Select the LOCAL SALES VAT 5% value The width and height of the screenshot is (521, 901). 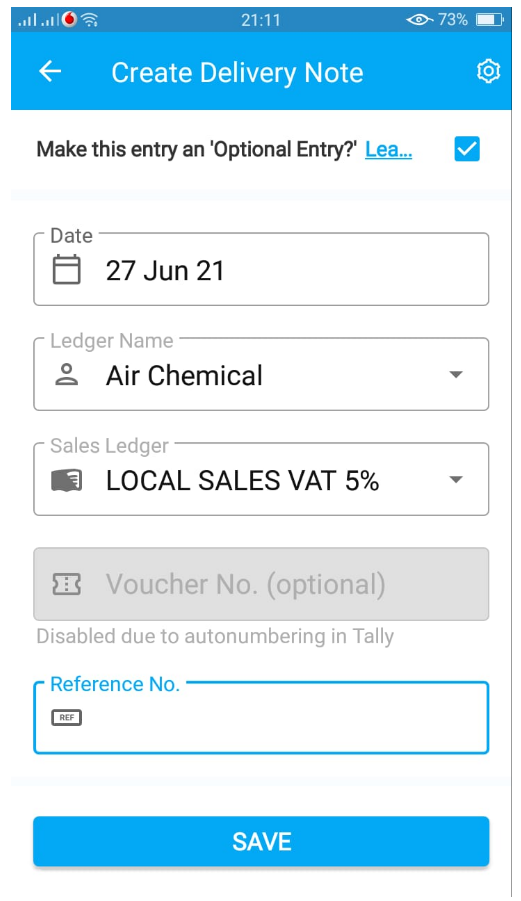click(242, 480)
